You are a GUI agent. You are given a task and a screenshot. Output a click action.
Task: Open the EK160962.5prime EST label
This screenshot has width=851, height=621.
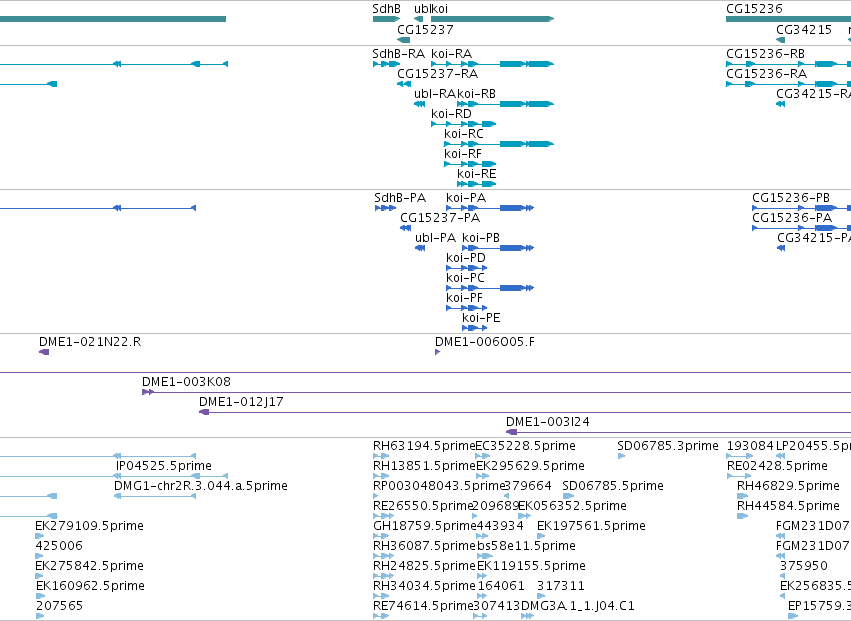(x=91, y=586)
